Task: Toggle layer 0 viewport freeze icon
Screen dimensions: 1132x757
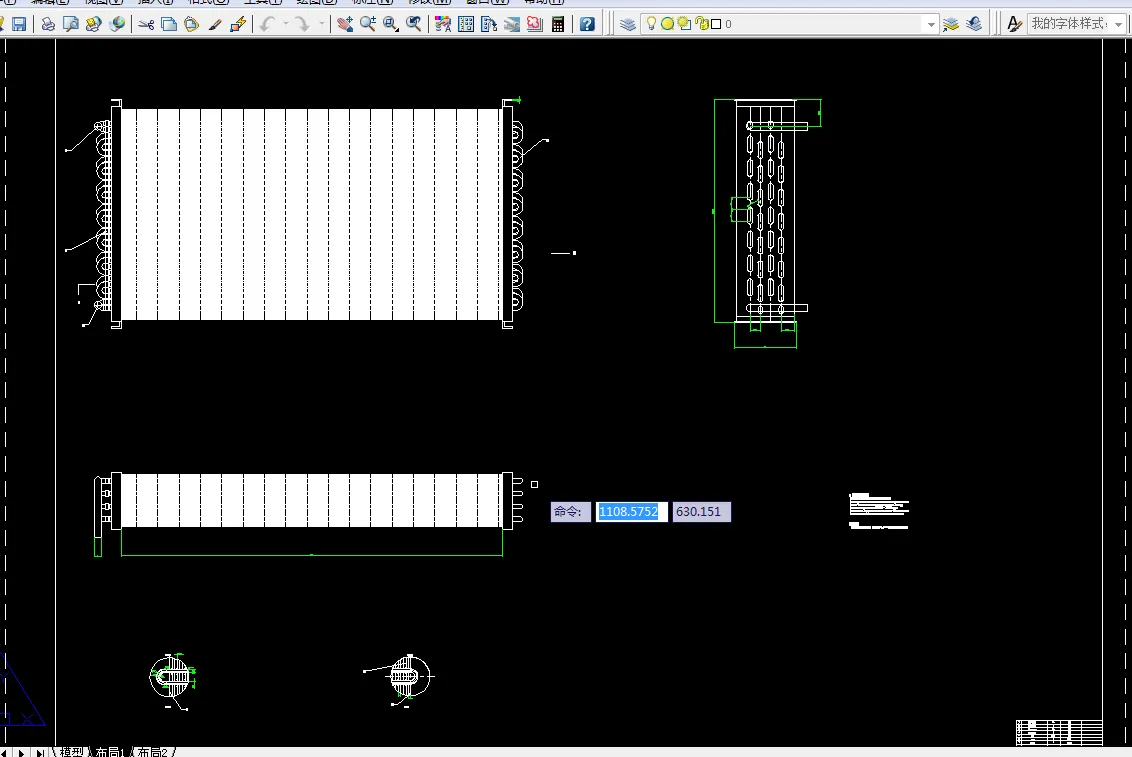Action: [684, 24]
